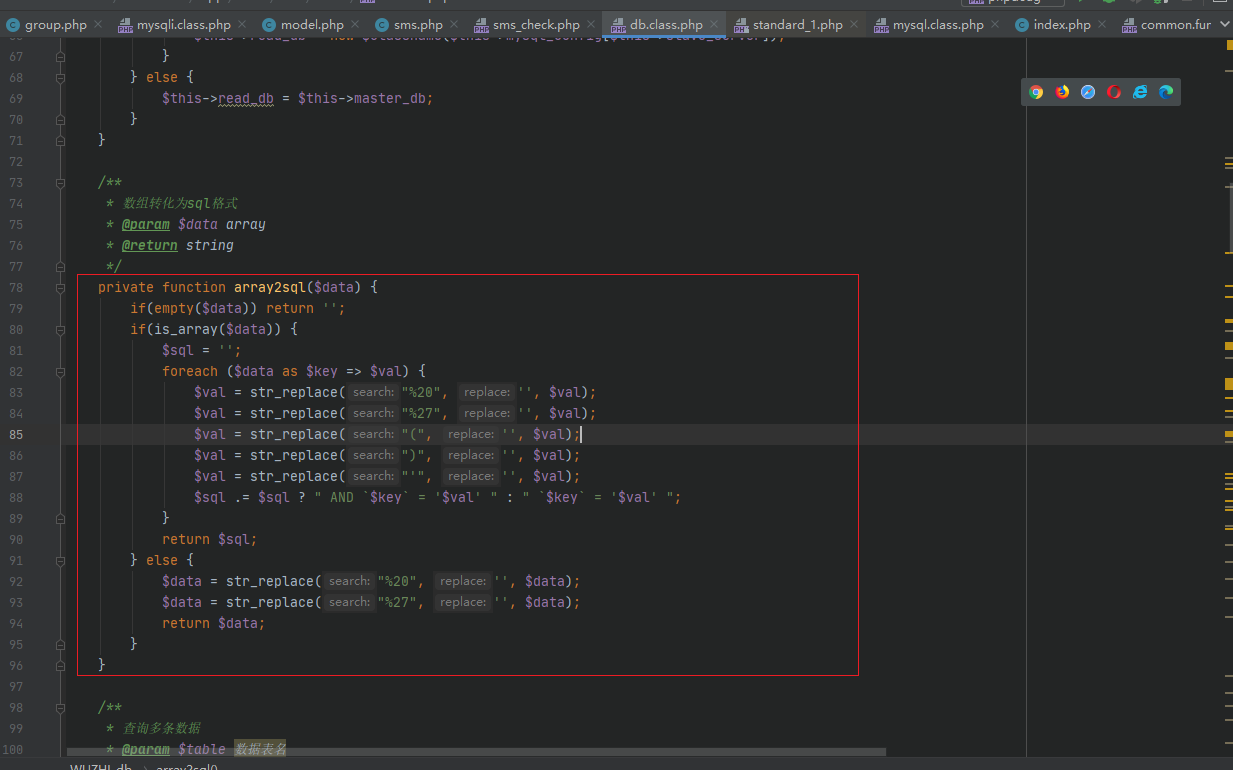The height and width of the screenshot is (770, 1233).
Task: Show hidden tabs with tab list chevron
Action: coord(1224,24)
